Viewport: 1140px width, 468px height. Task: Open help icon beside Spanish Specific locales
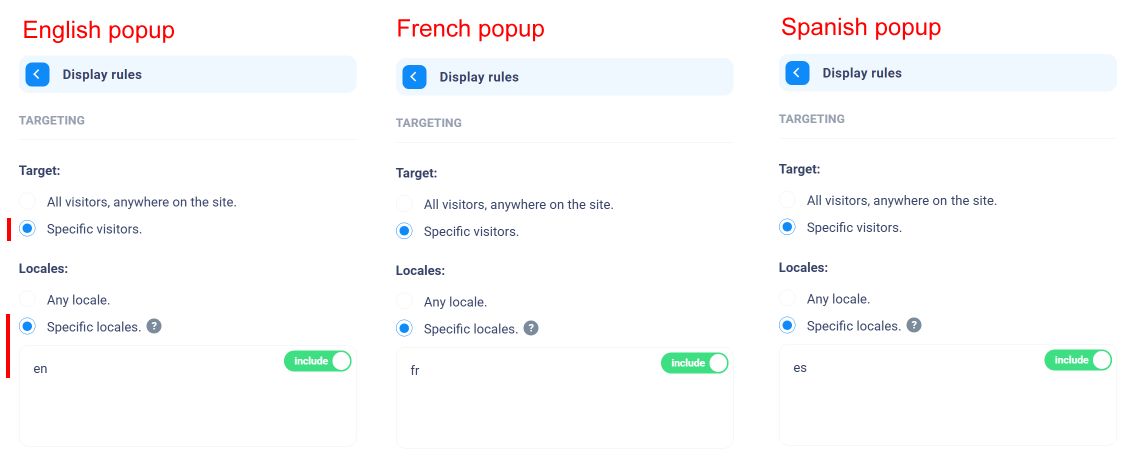(914, 326)
